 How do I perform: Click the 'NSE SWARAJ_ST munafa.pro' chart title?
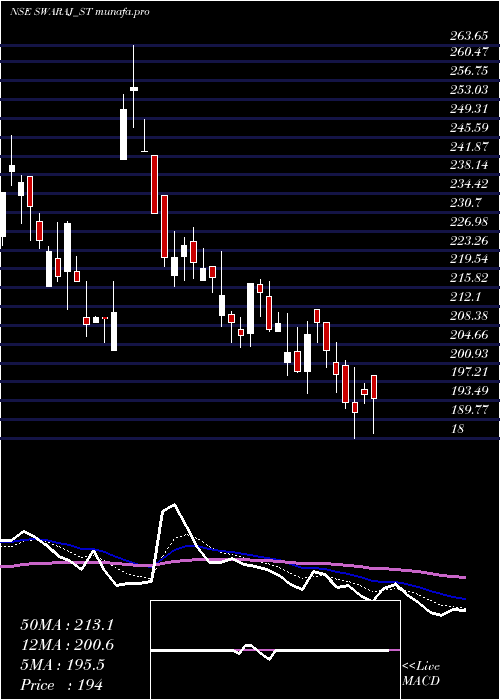pos(79,12)
